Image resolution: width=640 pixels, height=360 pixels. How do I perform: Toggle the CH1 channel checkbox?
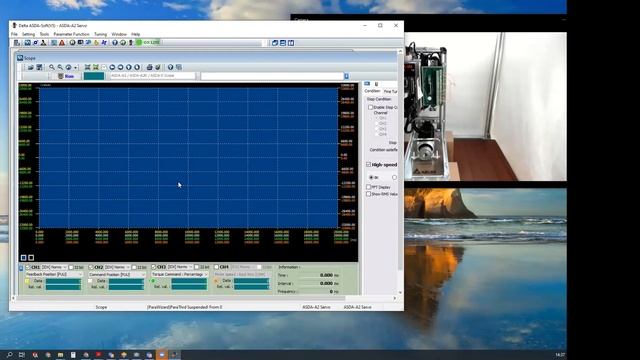point(28,267)
